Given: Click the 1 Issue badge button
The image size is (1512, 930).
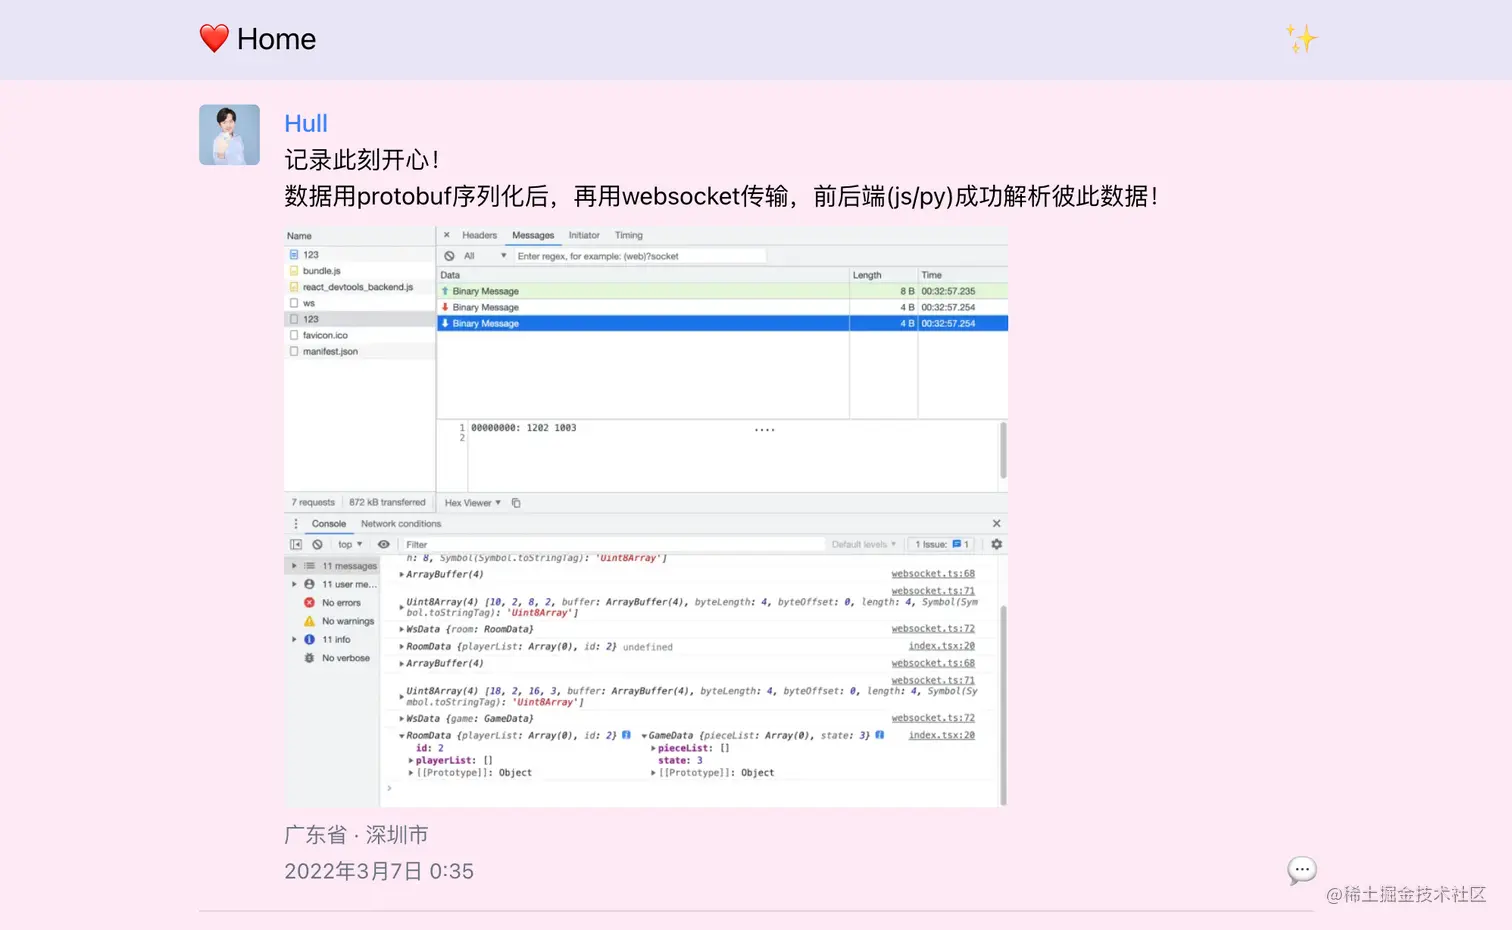Looking at the screenshot, I should [x=942, y=545].
